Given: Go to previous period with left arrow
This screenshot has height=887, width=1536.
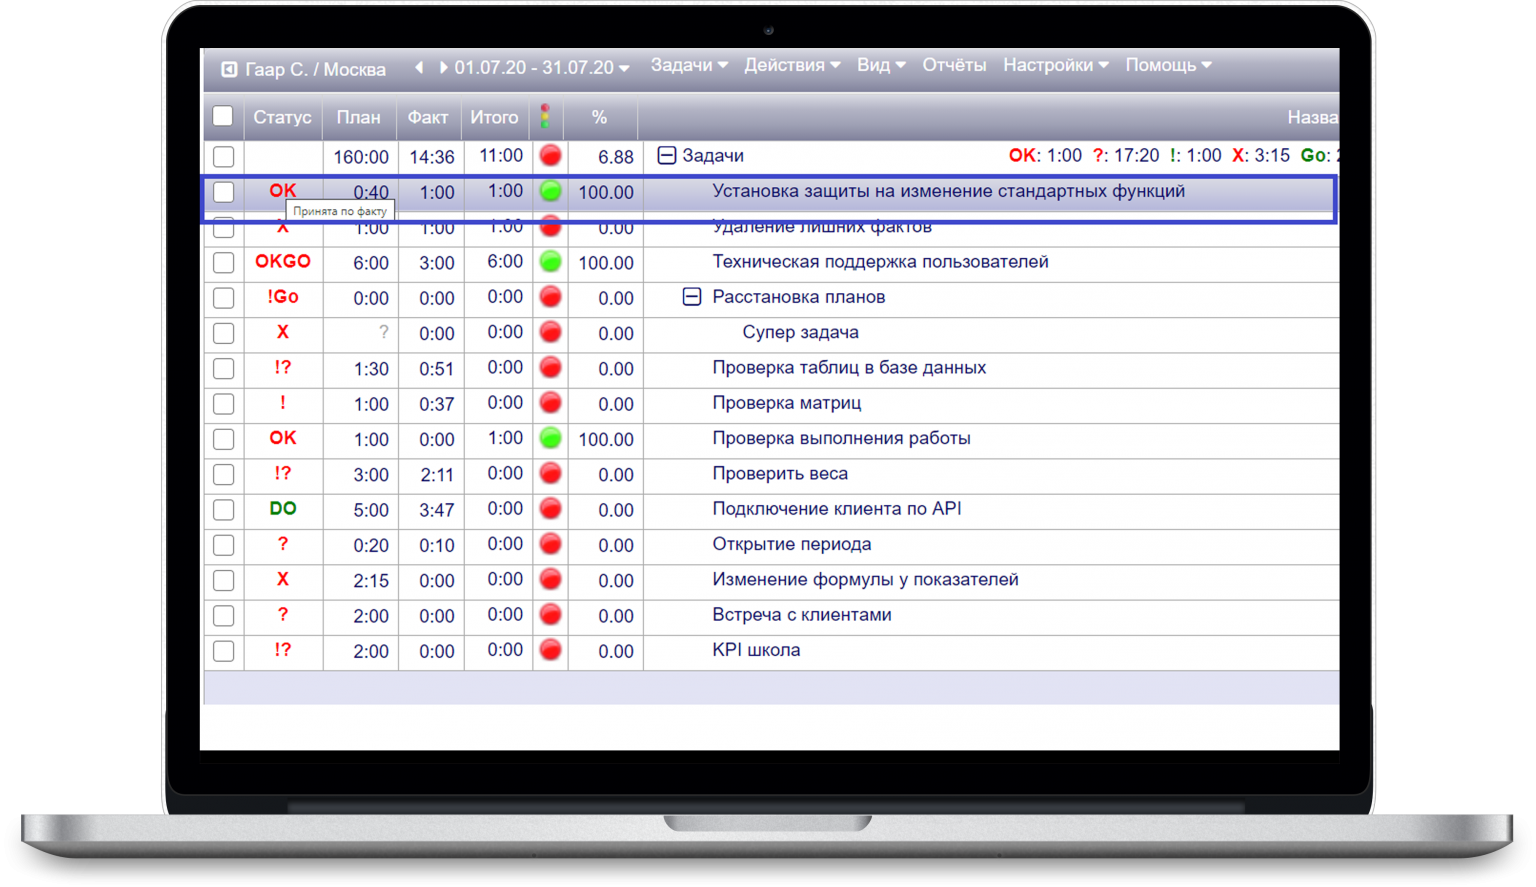Looking at the screenshot, I should pos(419,67).
